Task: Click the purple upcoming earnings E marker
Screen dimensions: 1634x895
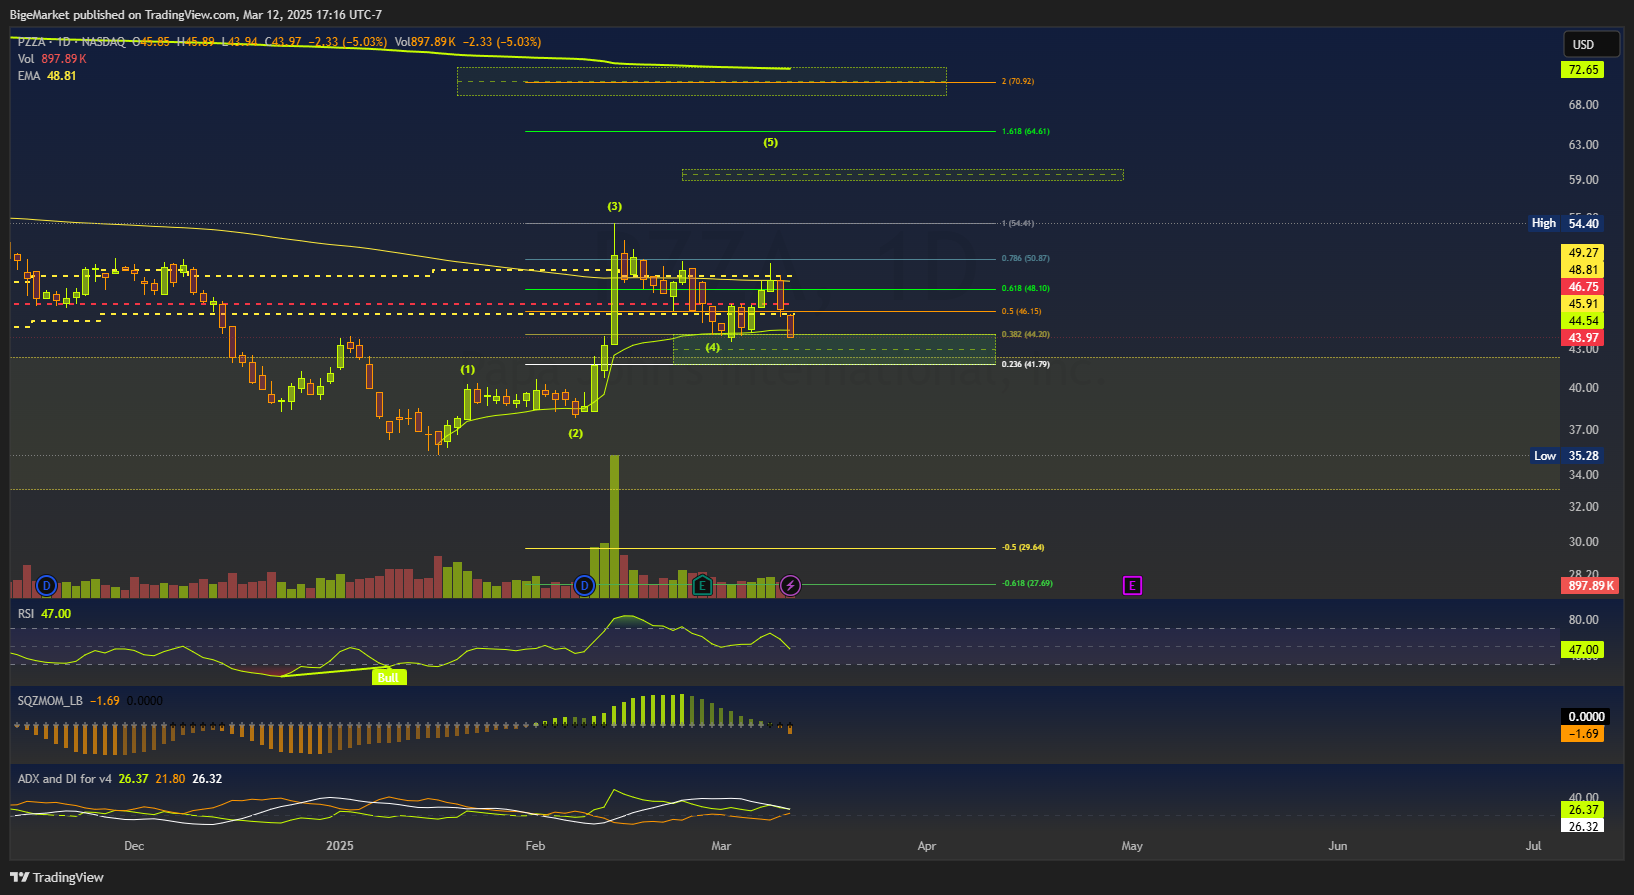Action: pyautogui.click(x=1132, y=585)
